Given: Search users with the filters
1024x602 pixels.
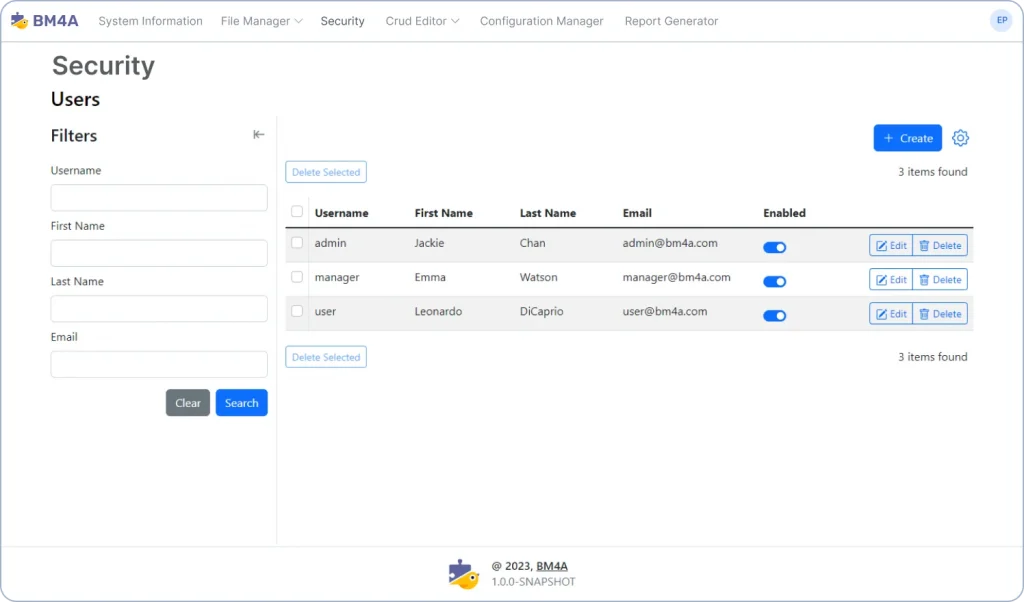Looking at the screenshot, I should [x=242, y=403].
